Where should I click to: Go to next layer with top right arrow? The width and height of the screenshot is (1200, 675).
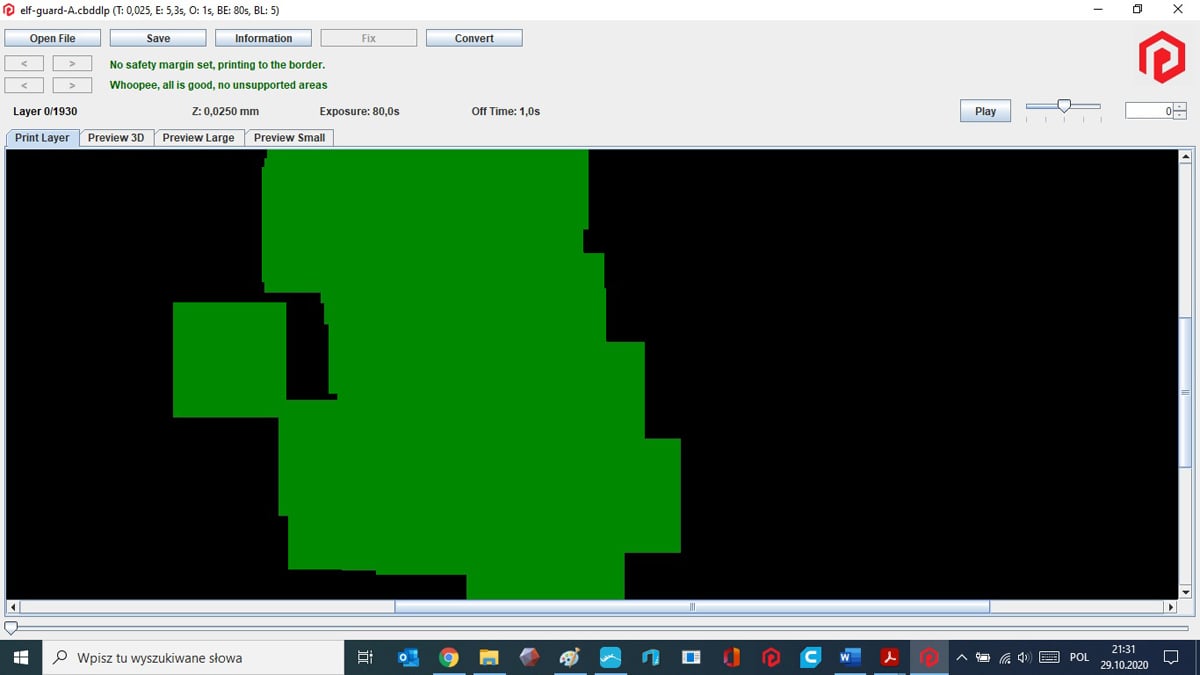point(72,64)
